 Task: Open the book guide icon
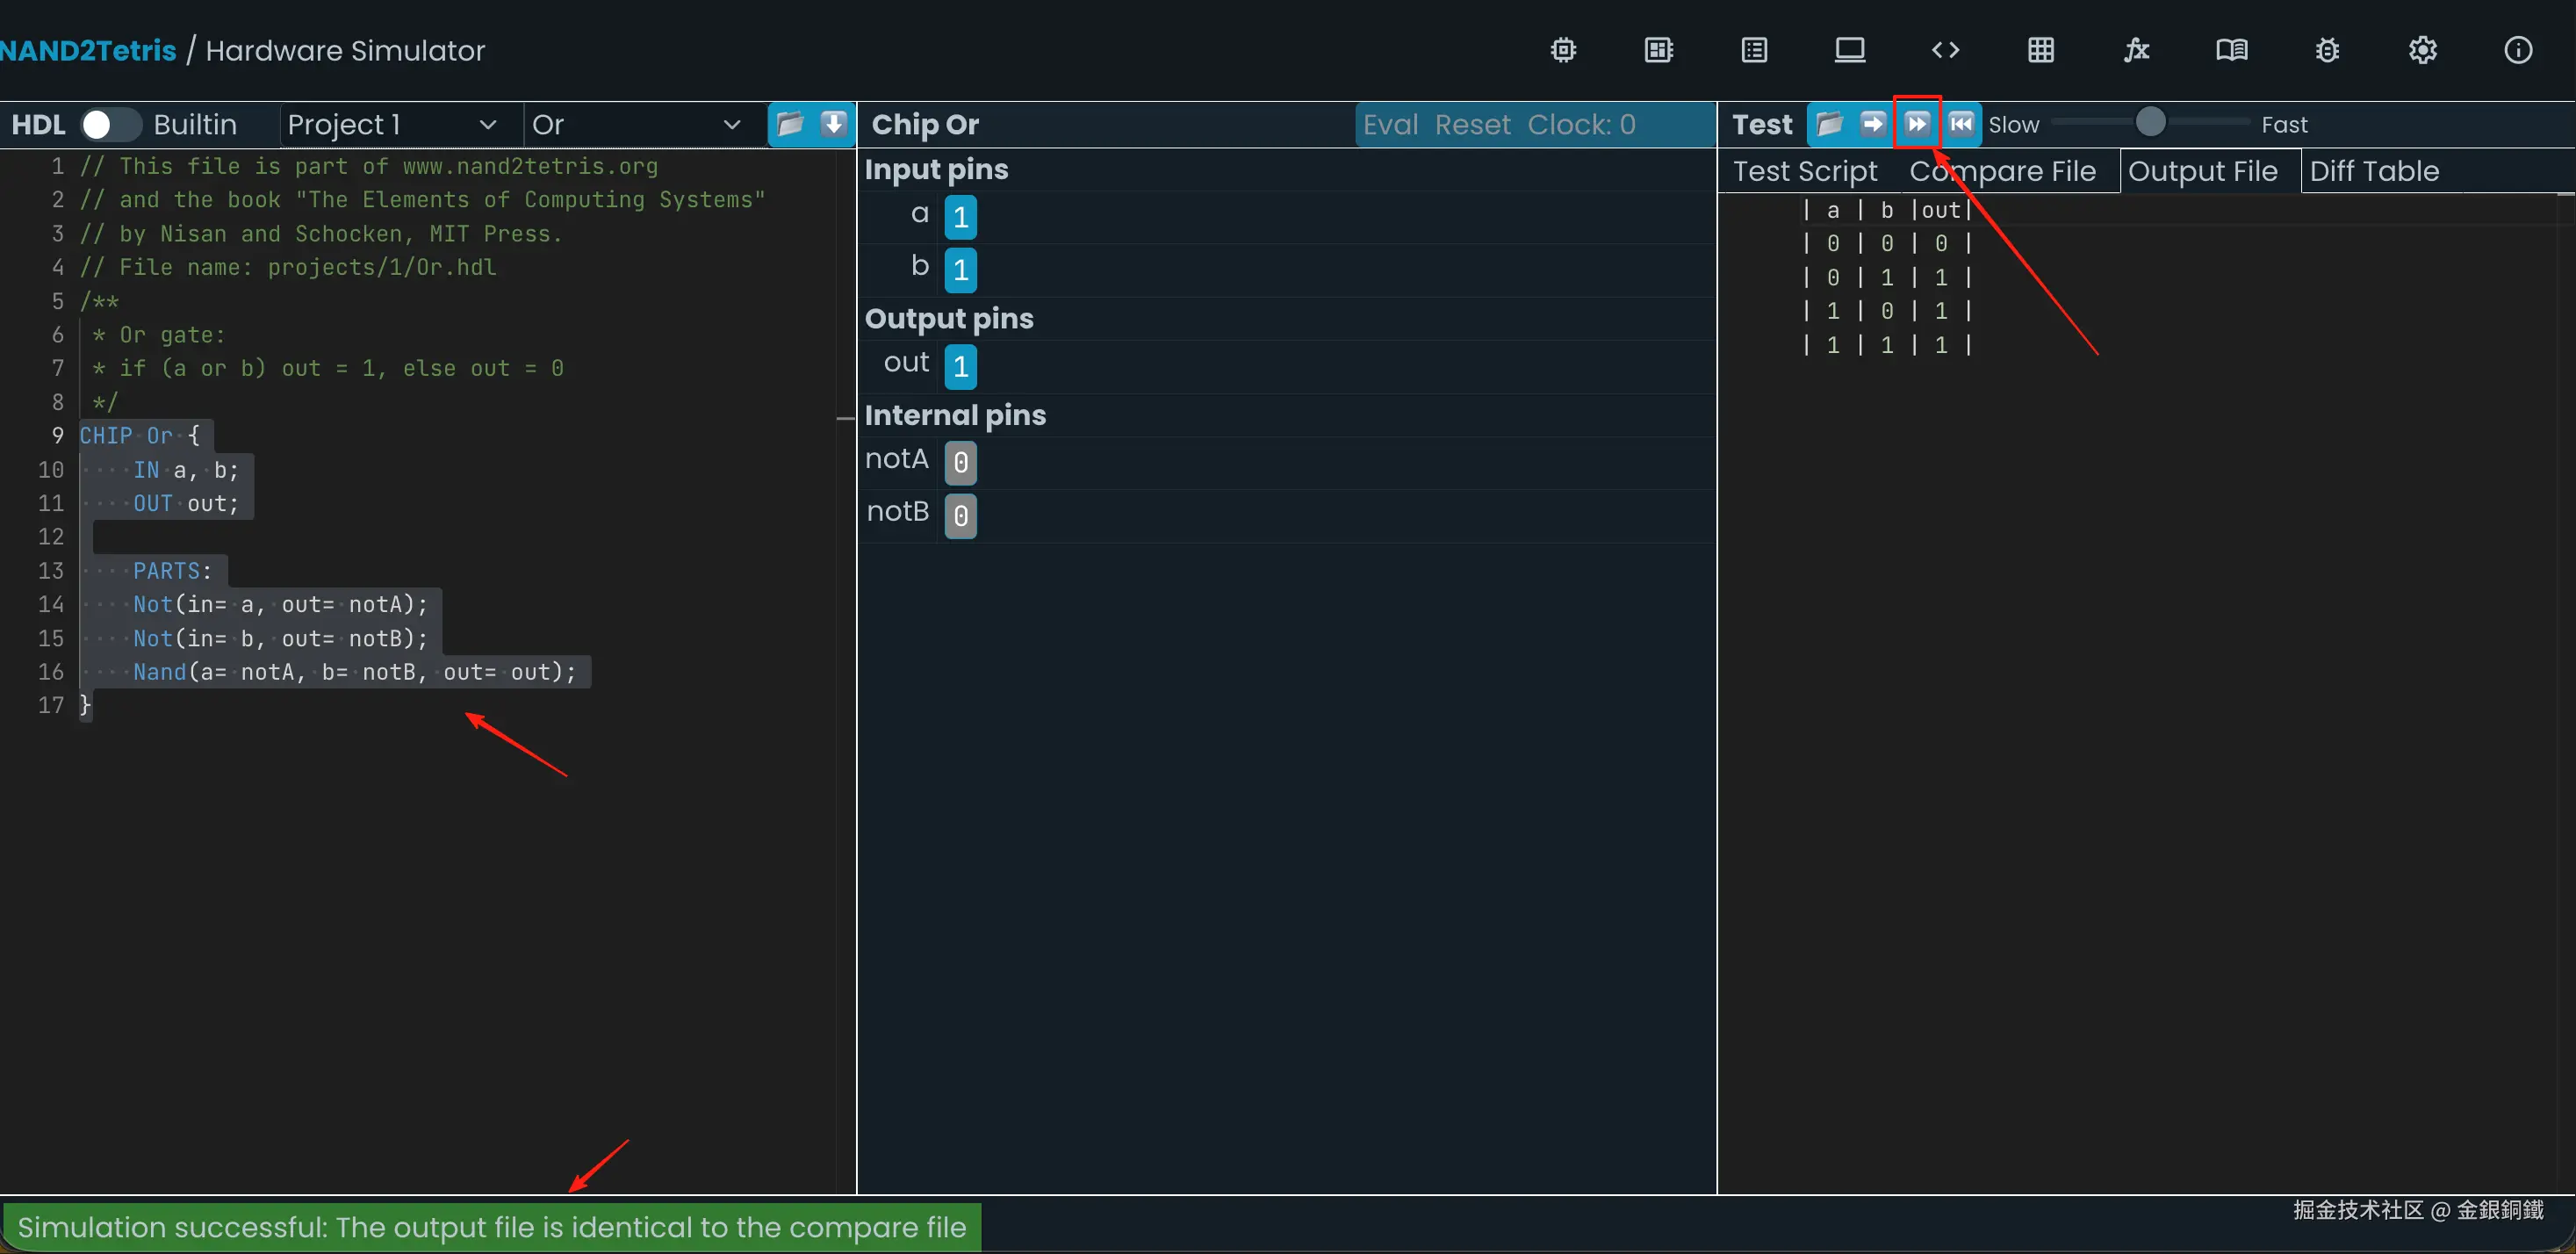pos(2231,50)
